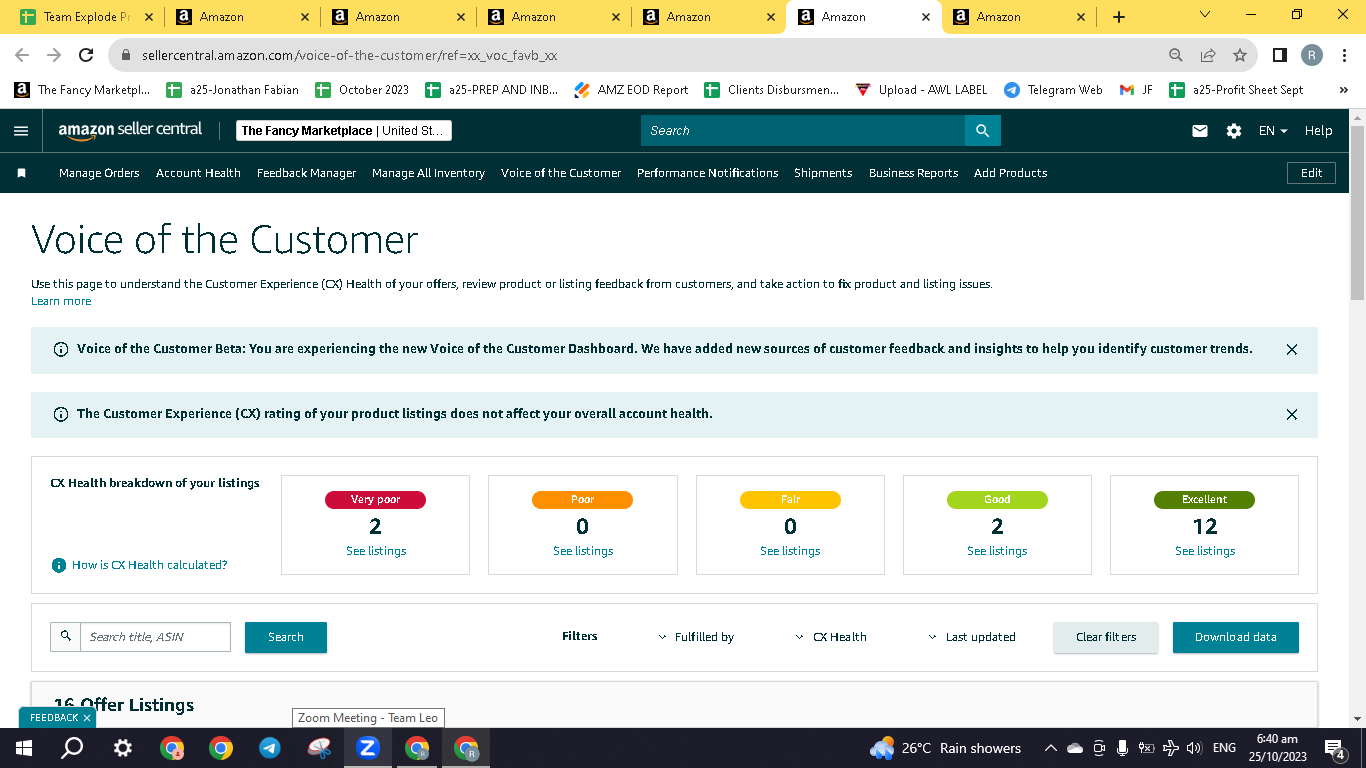This screenshot has height=768, width=1366.
Task: Dismiss the Voice of the Customer Beta banner
Action: 1292,350
